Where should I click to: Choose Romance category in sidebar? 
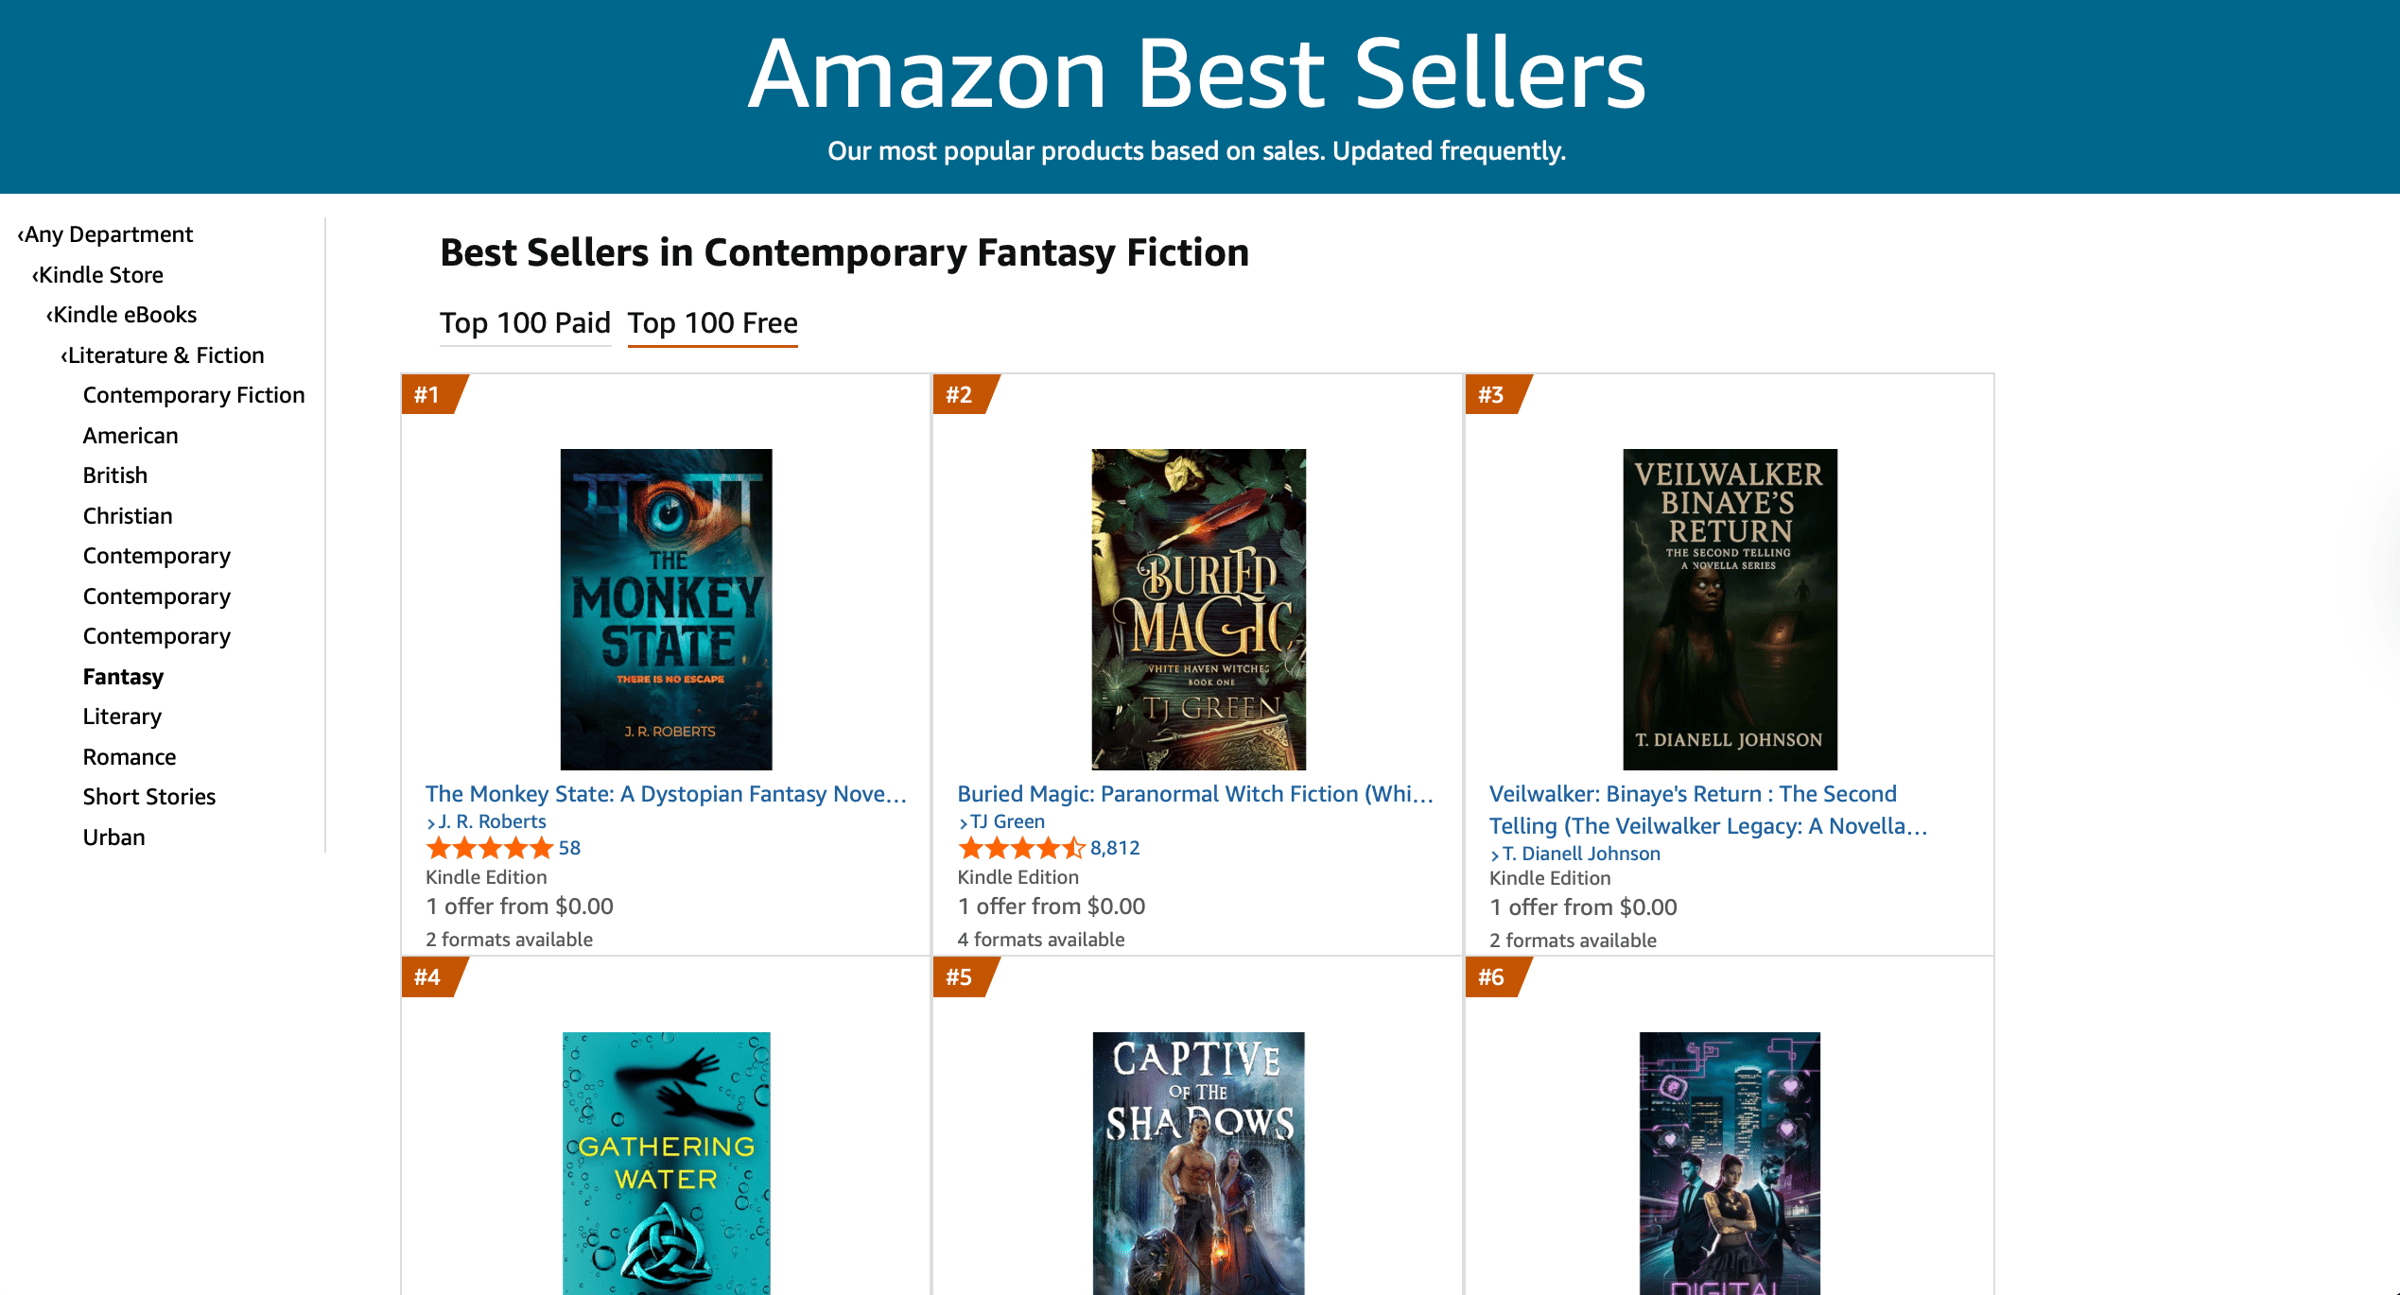coord(129,757)
